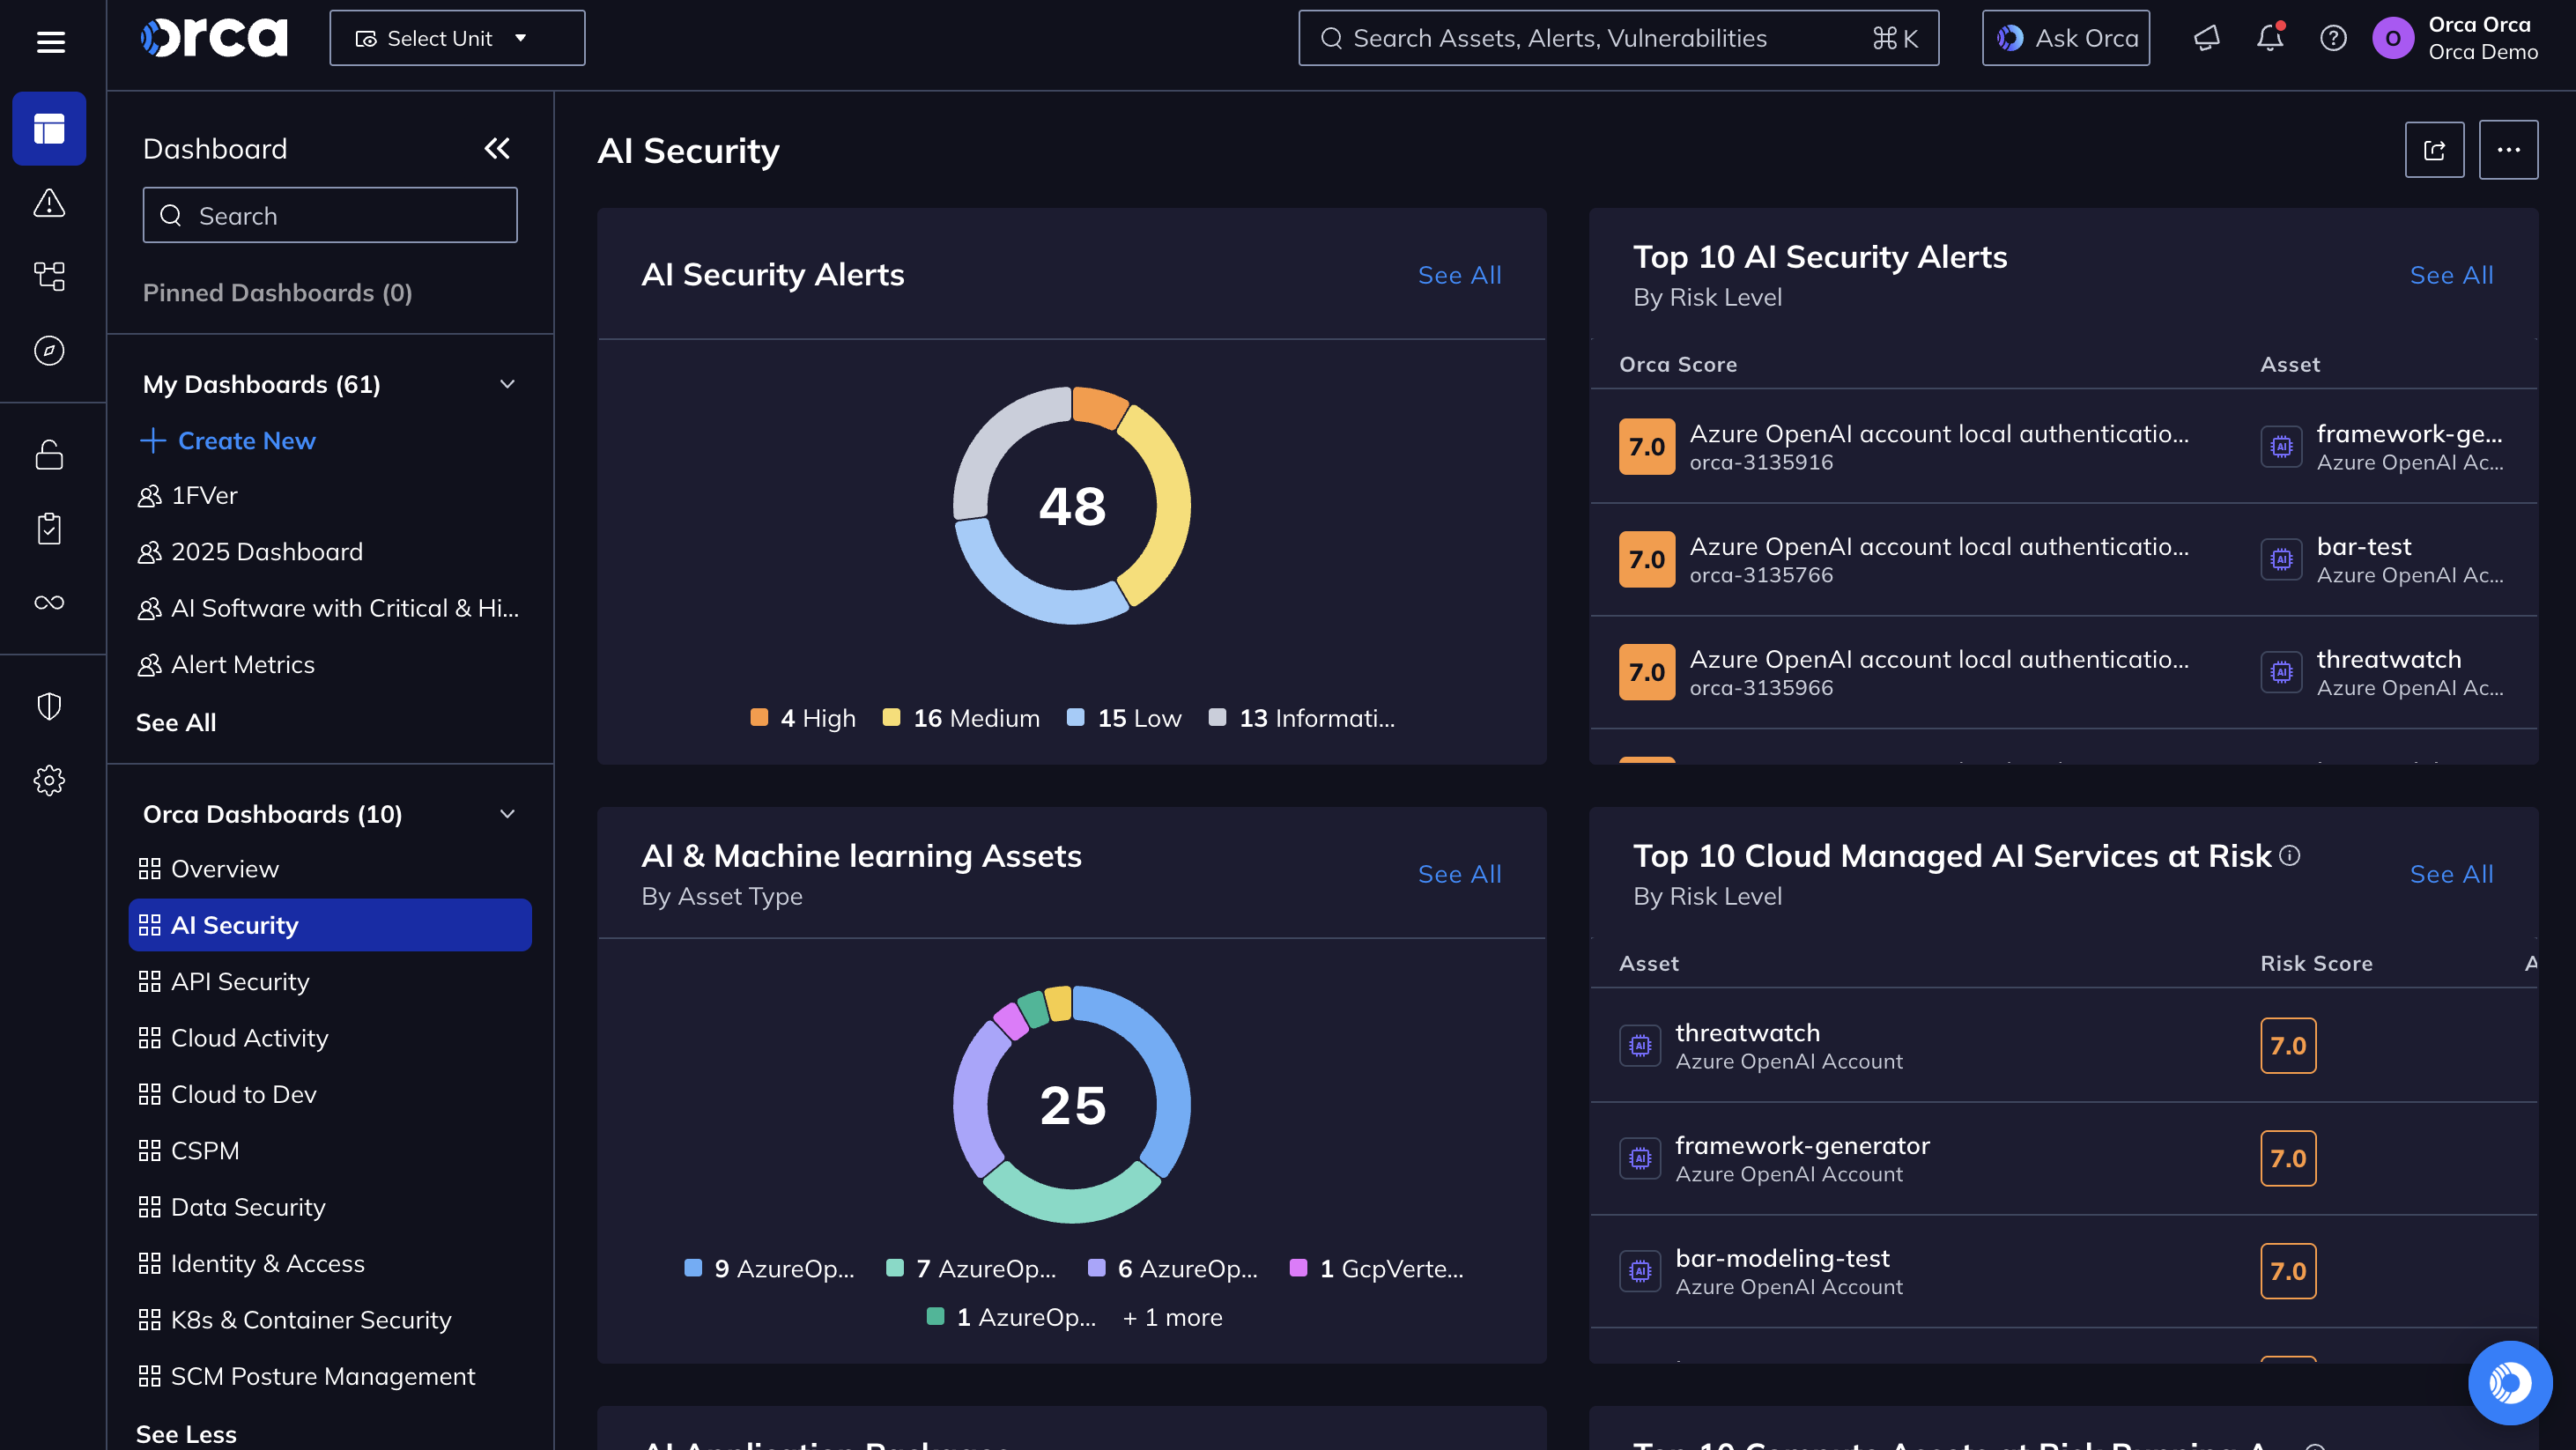Open the Settings gear sidebar icon
The height and width of the screenshot is (1450, 2576).
click(49, 780)
